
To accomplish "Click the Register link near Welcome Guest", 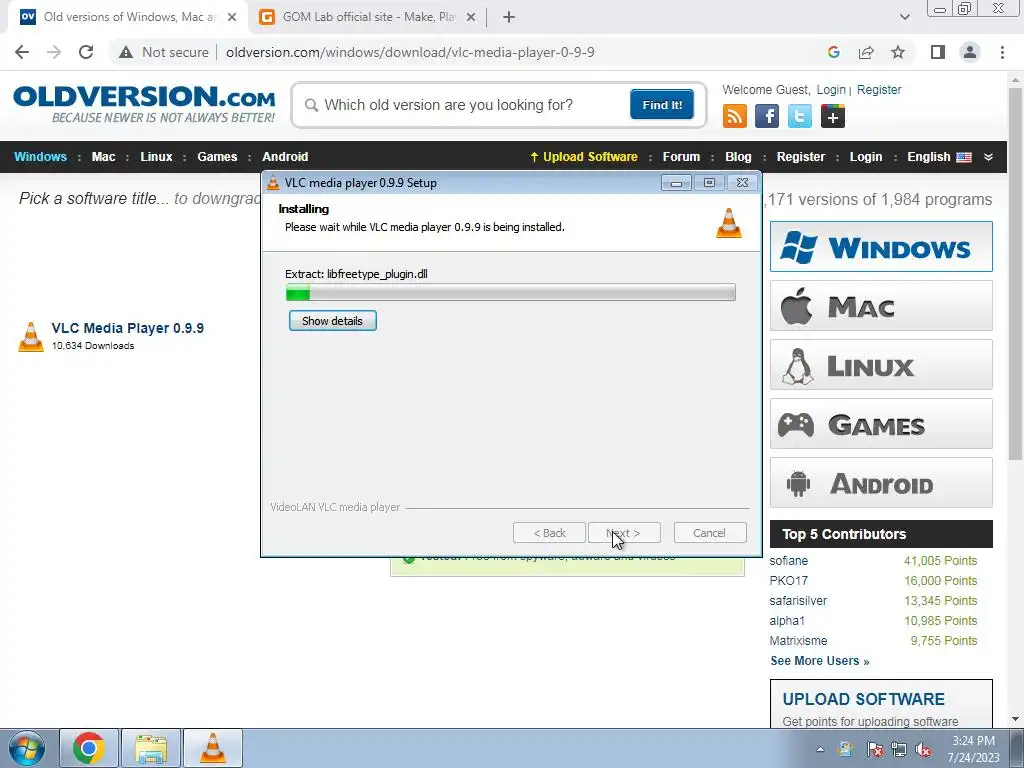I will tap(879, 89).
